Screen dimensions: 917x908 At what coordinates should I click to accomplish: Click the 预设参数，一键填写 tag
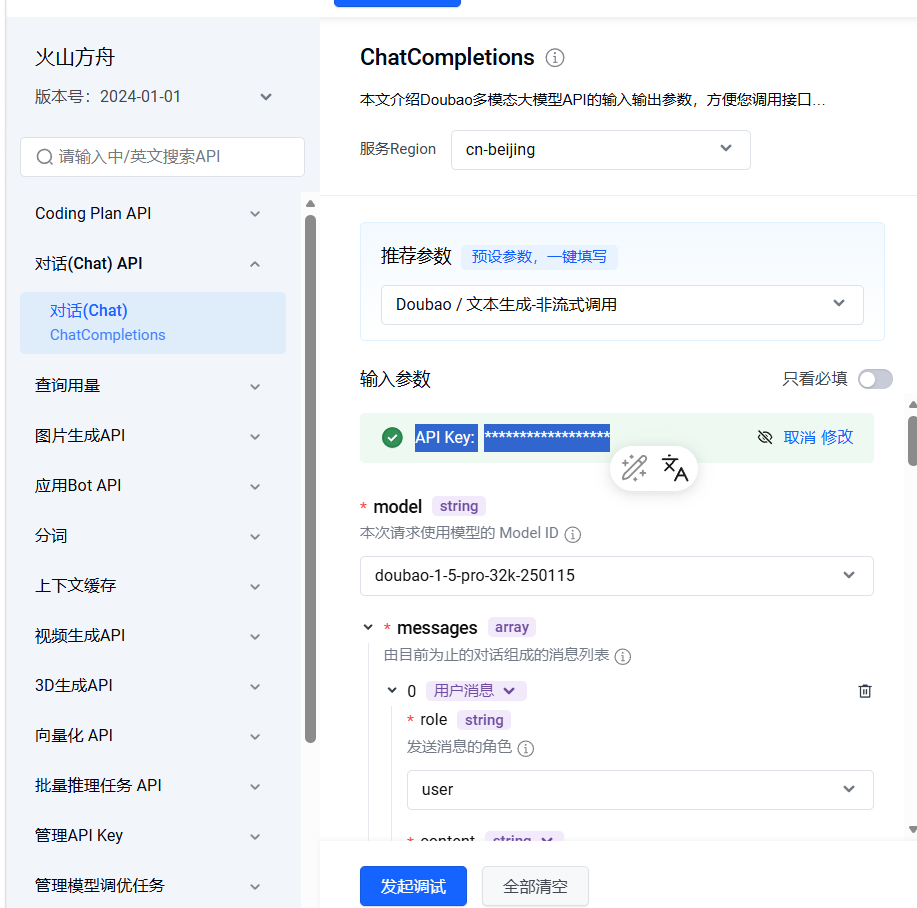(x=539, y=257)
